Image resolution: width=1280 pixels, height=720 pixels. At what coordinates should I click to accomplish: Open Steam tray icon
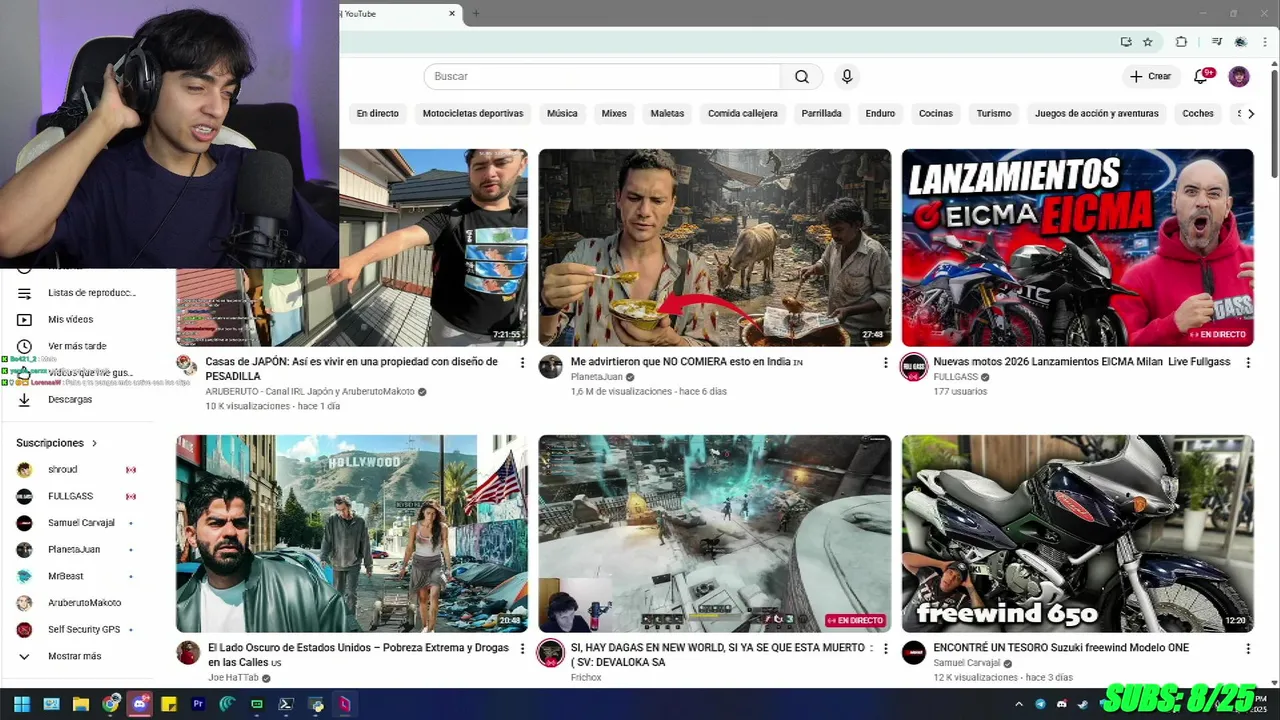coord(1083,704)
